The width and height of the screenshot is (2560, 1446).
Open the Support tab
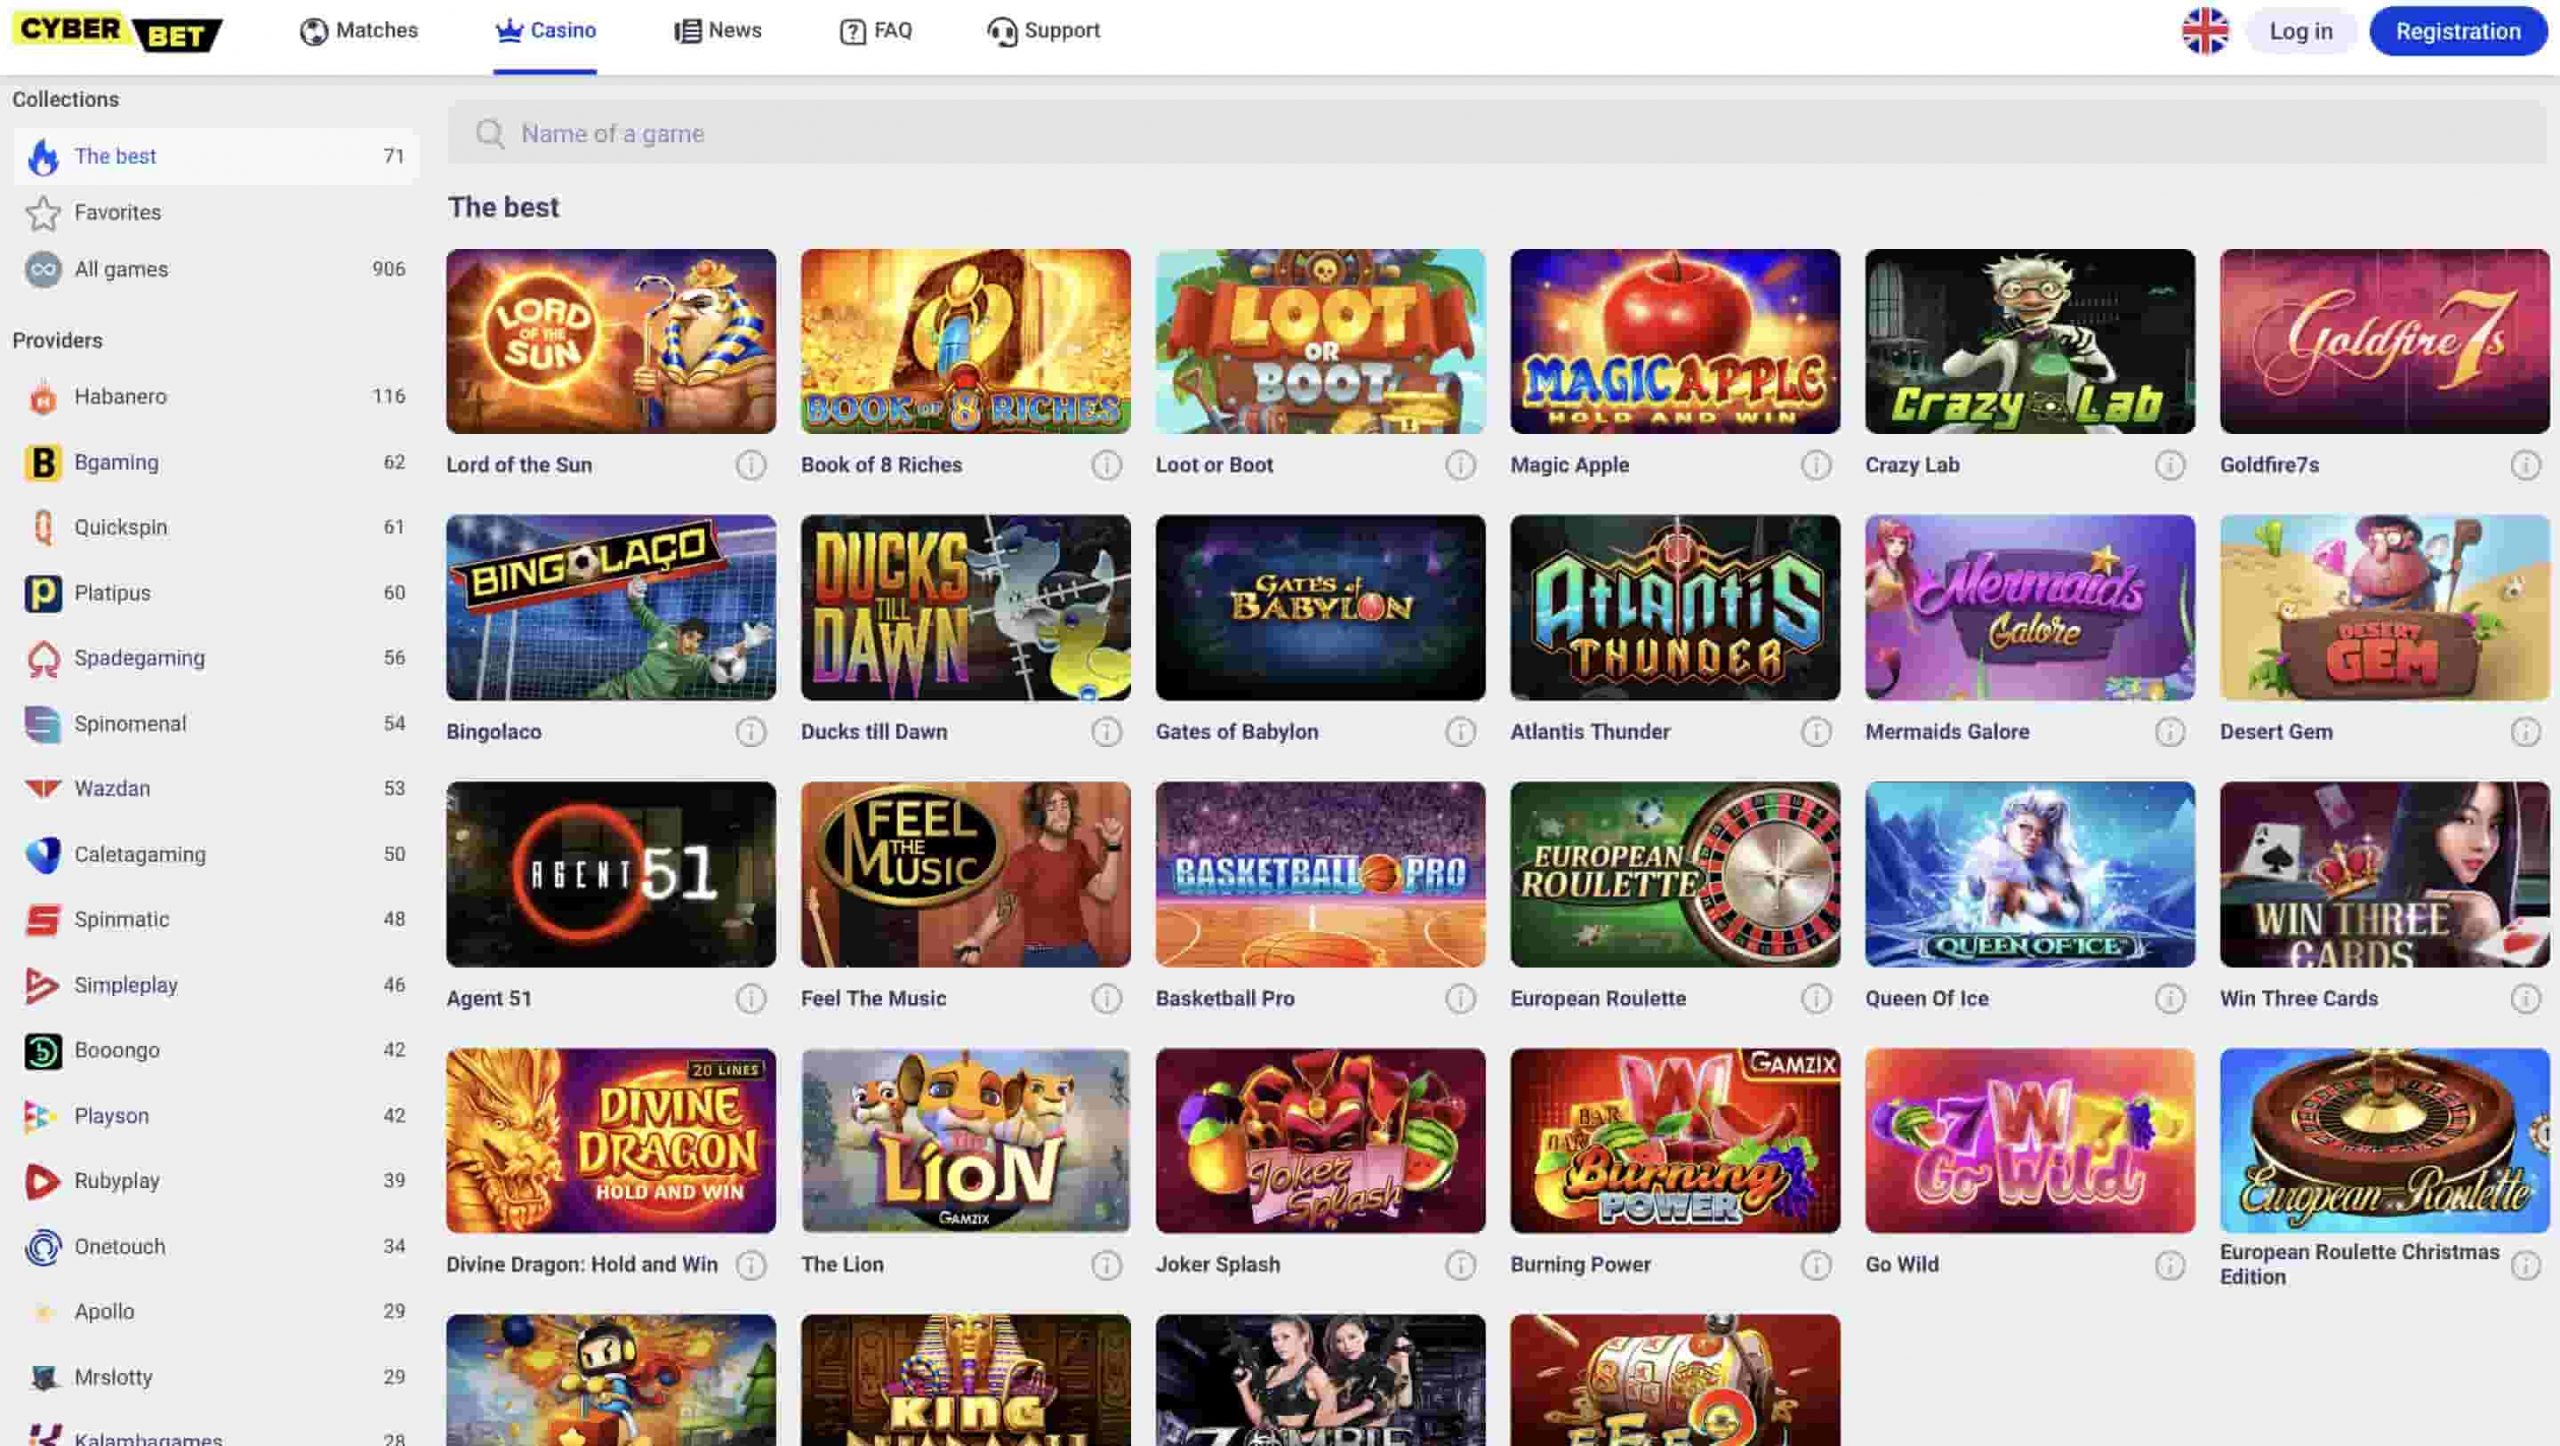(1043, 31)
